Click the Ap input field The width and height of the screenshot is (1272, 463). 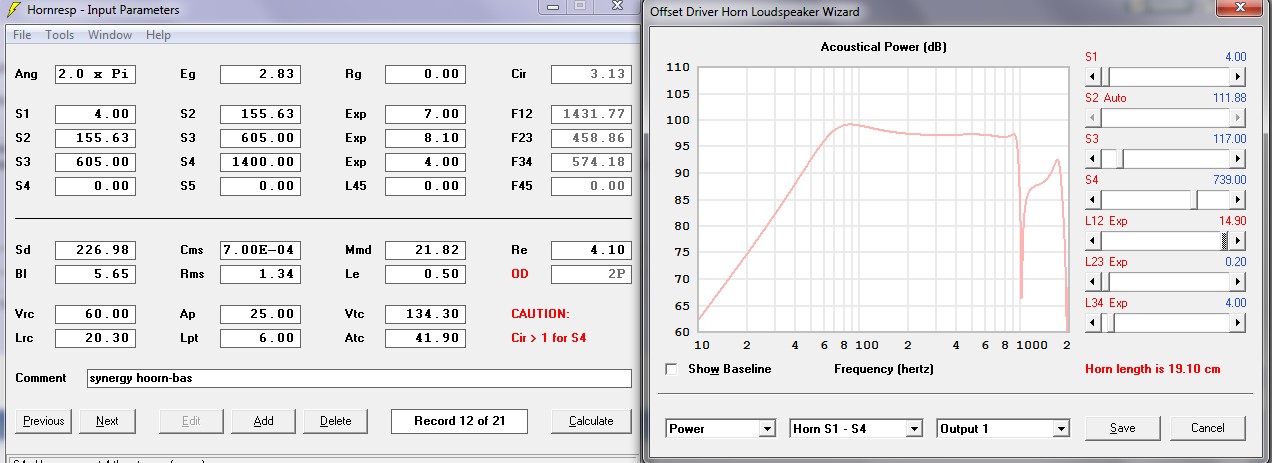pyautogui.click(x=260, y=314)
